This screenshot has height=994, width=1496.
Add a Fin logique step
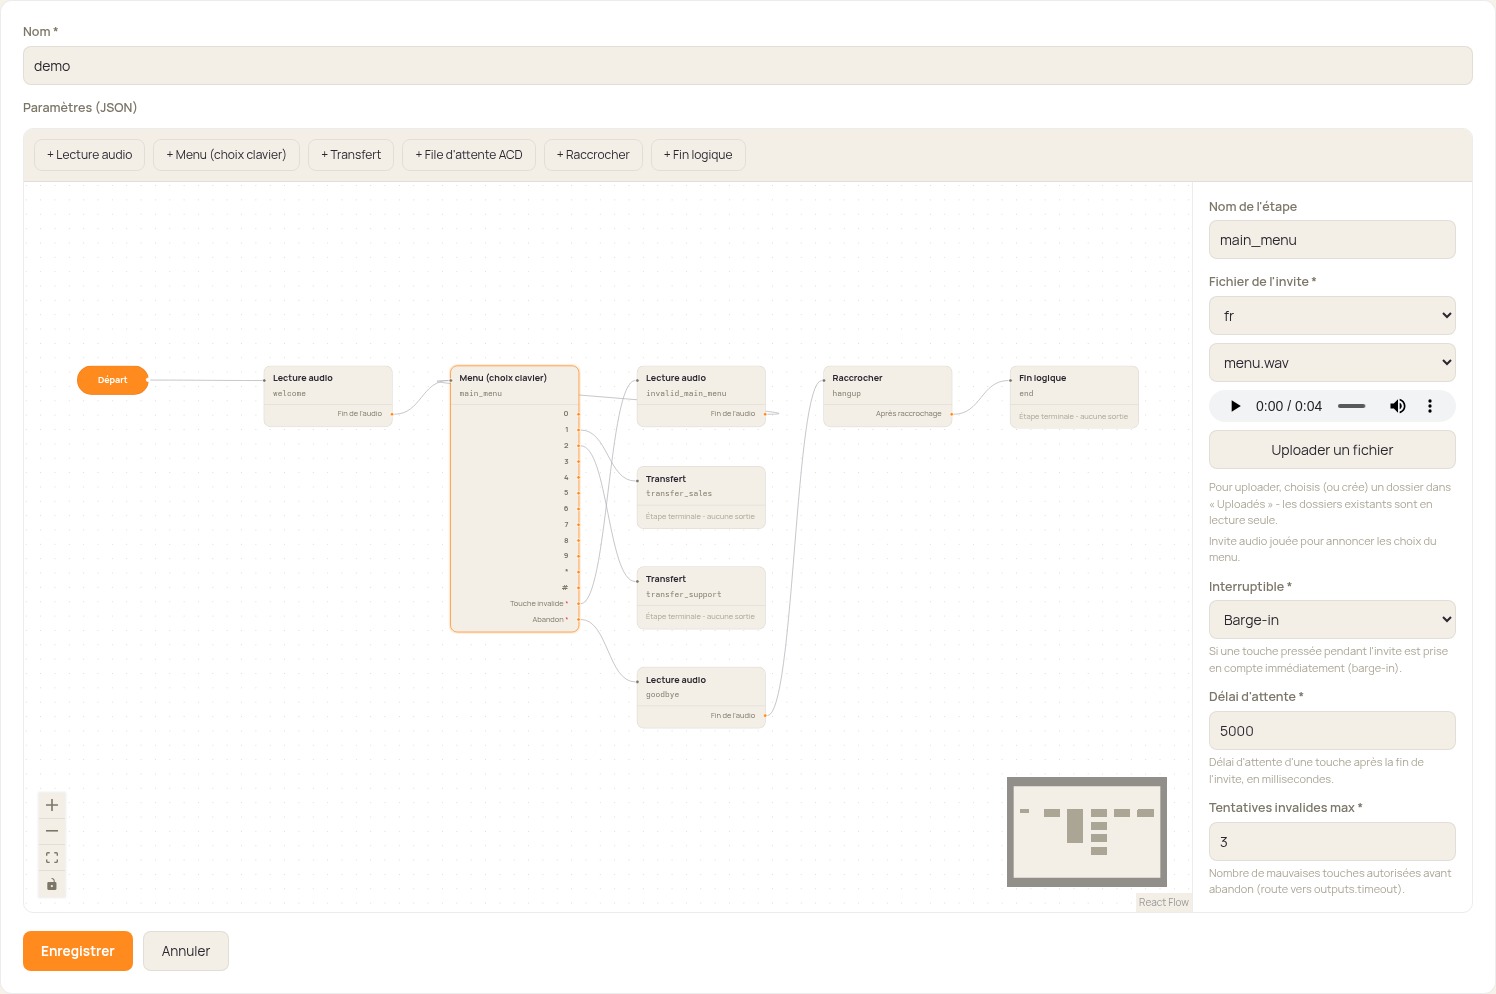698,155
